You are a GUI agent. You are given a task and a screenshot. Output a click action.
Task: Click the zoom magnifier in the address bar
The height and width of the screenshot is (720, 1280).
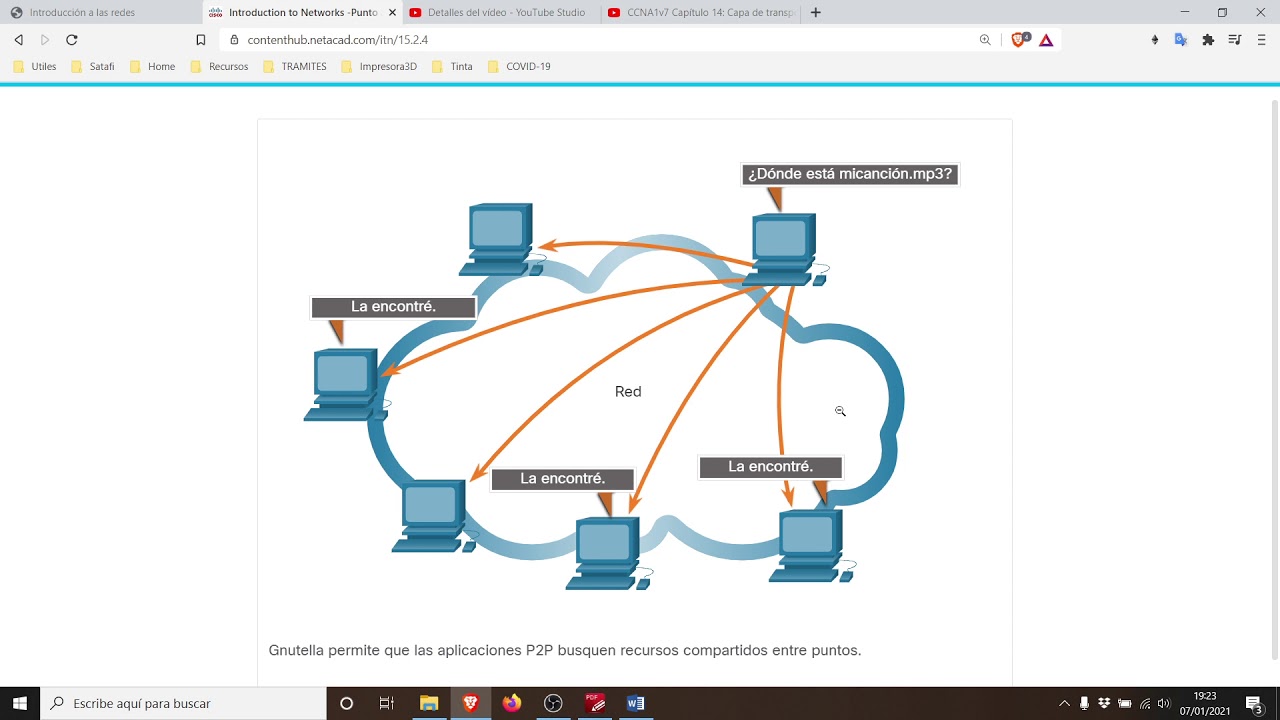coord(985,40)
